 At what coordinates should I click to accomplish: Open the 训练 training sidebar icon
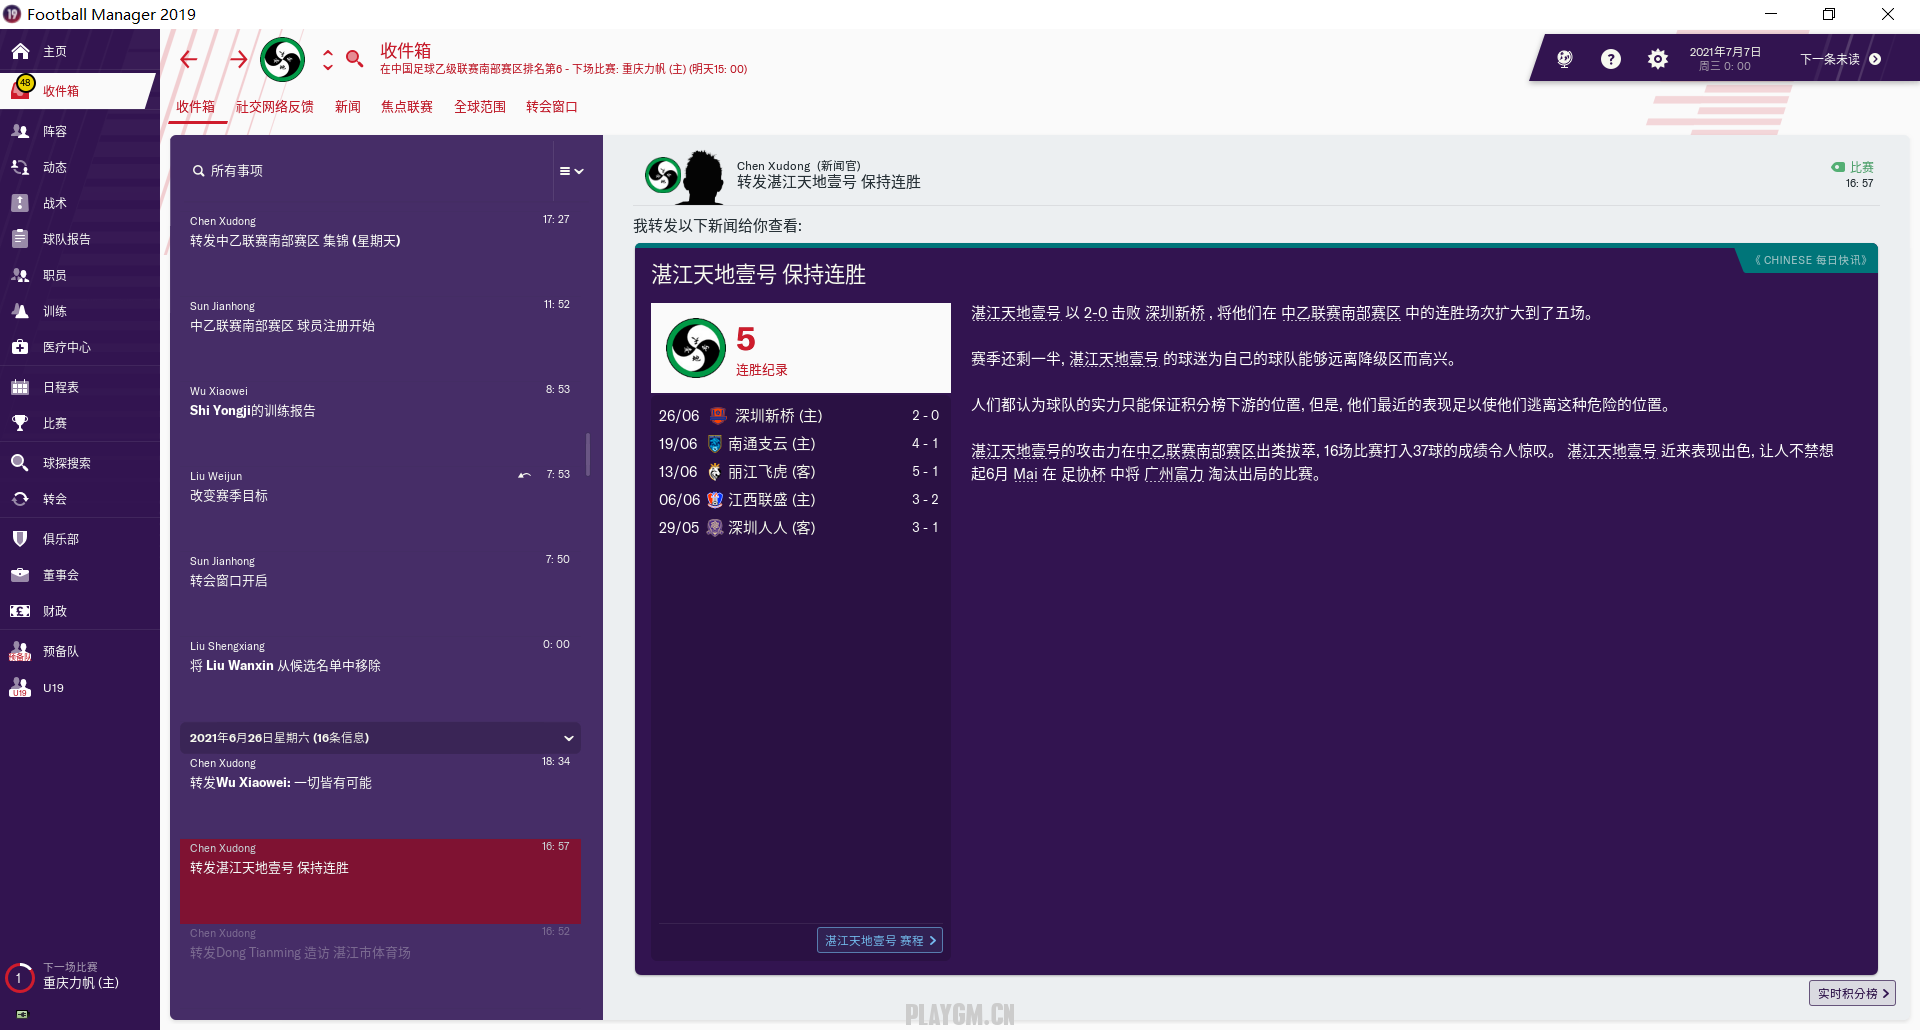coord(20,311)
